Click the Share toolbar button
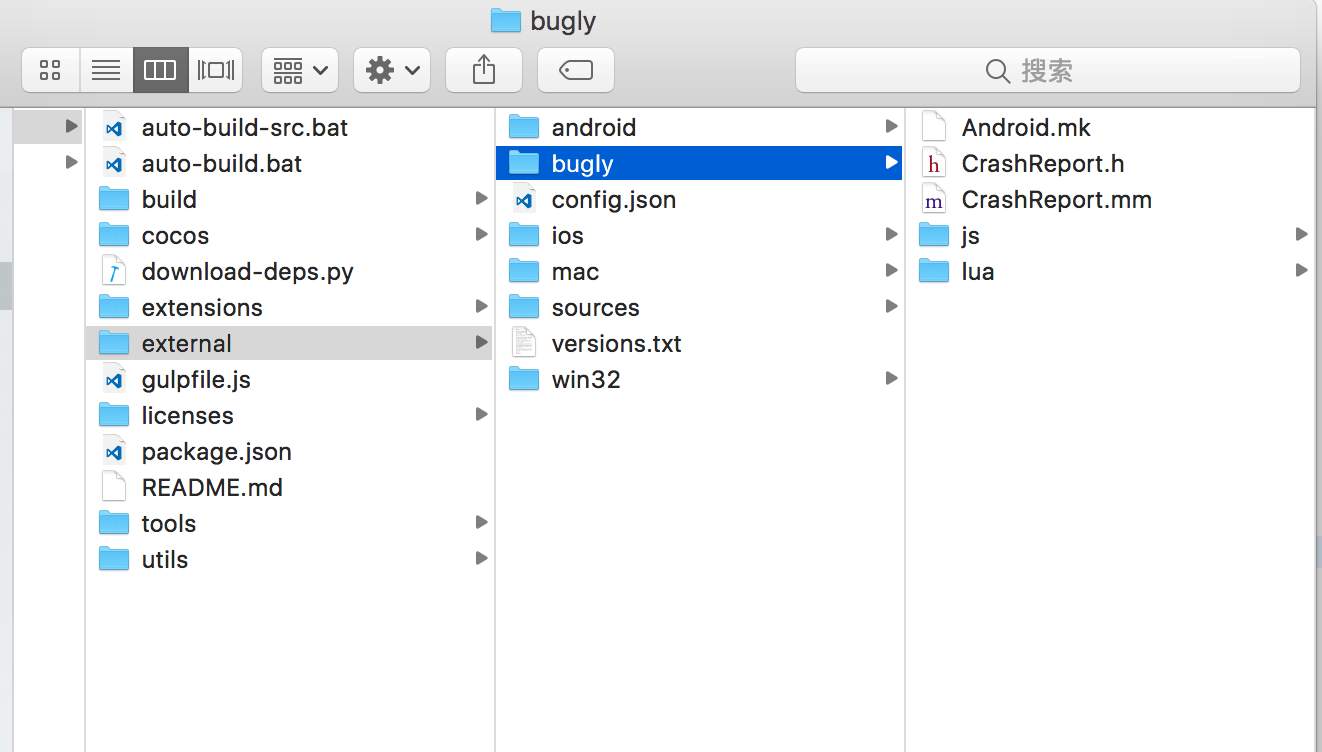This screenshot has width=1322, height=752. click(x=484, y=70)
